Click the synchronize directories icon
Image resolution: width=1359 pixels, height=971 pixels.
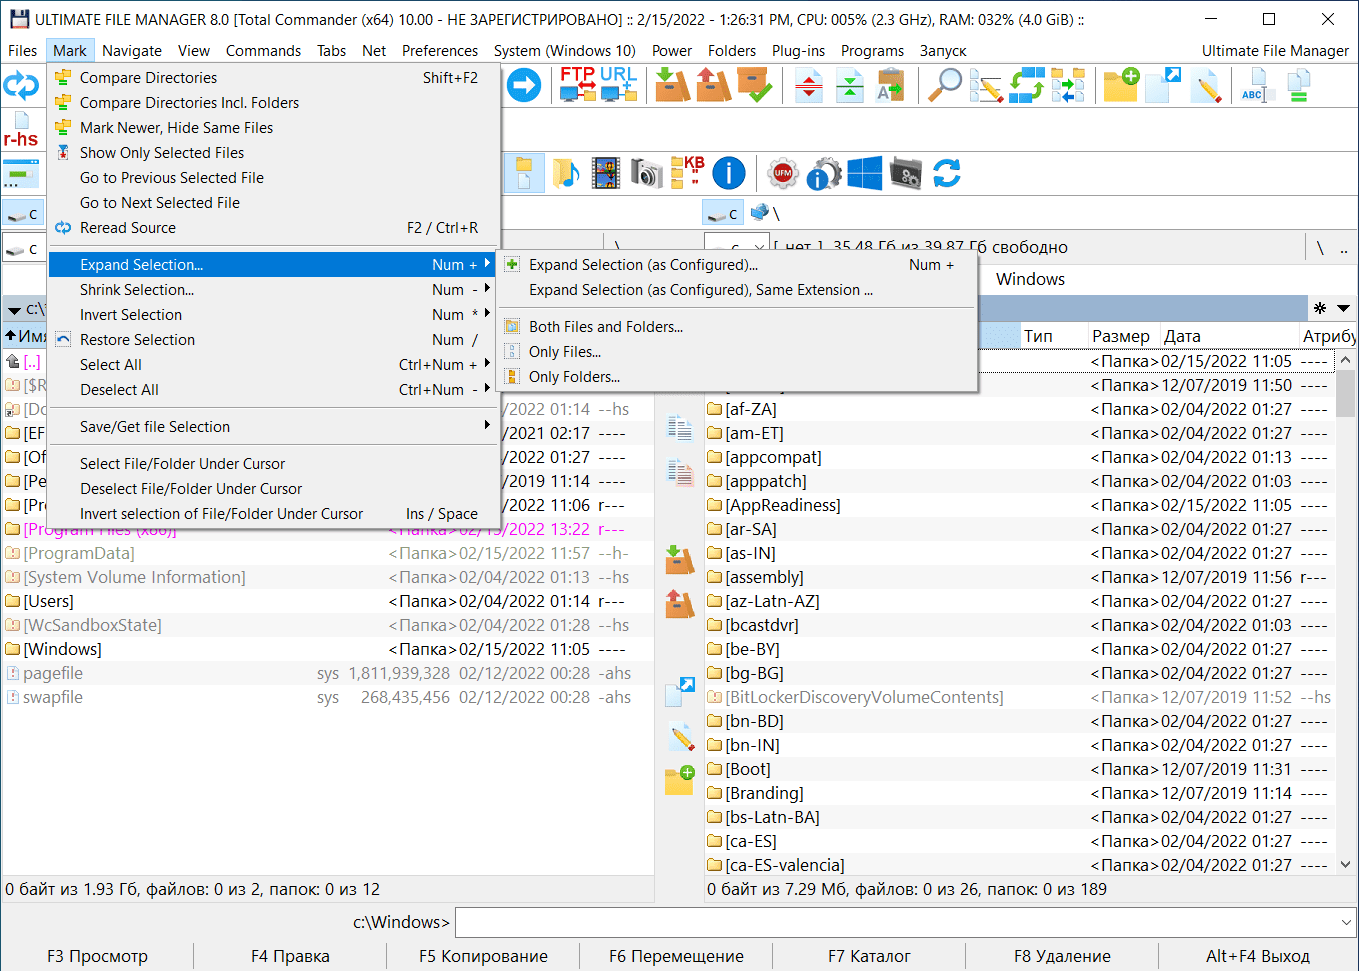[1027, 86]
